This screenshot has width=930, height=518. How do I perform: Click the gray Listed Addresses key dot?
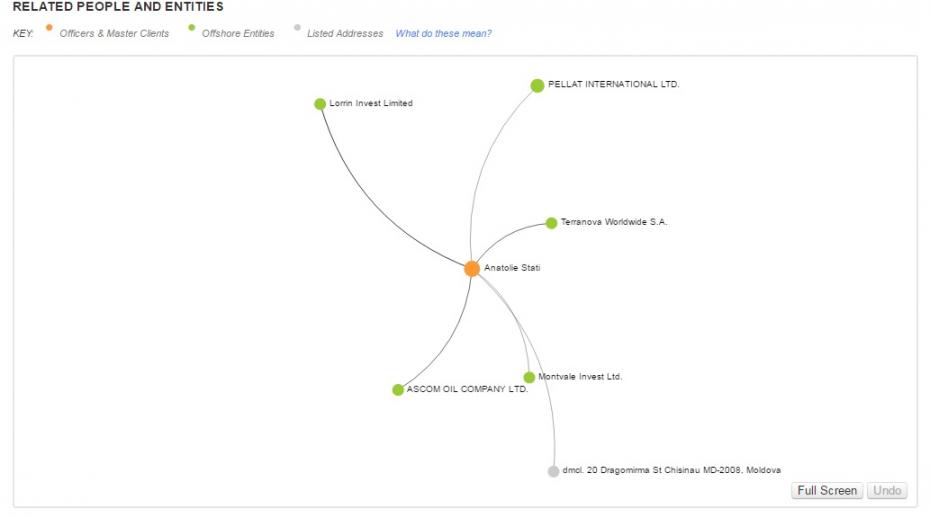coord(297,27)
